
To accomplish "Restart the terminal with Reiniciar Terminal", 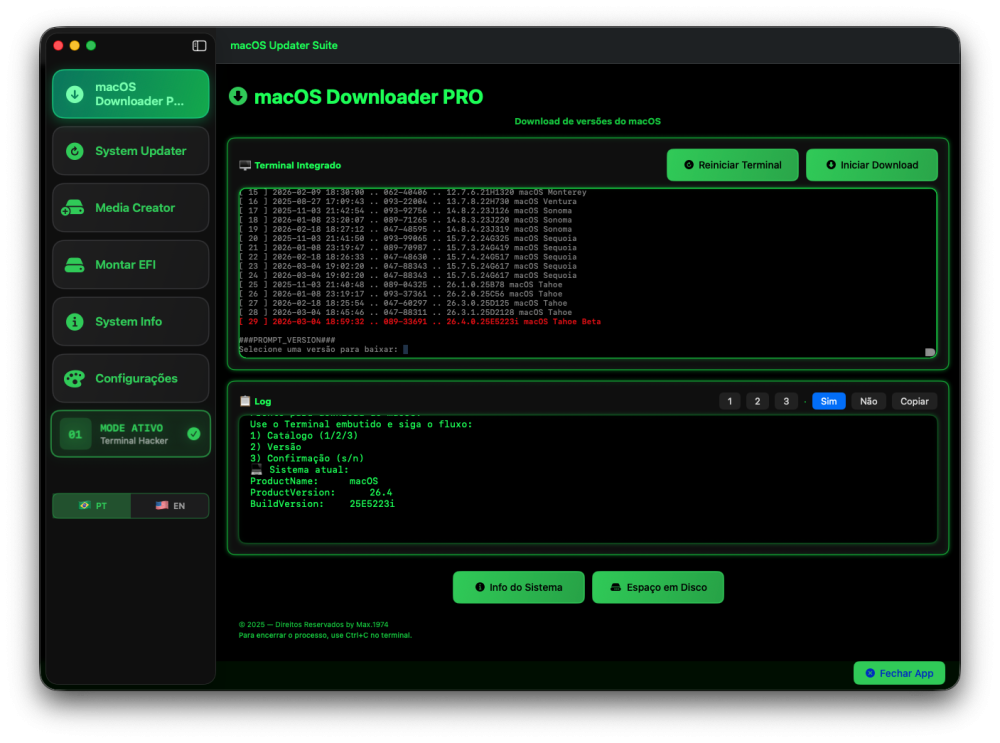I will [732, 165].
